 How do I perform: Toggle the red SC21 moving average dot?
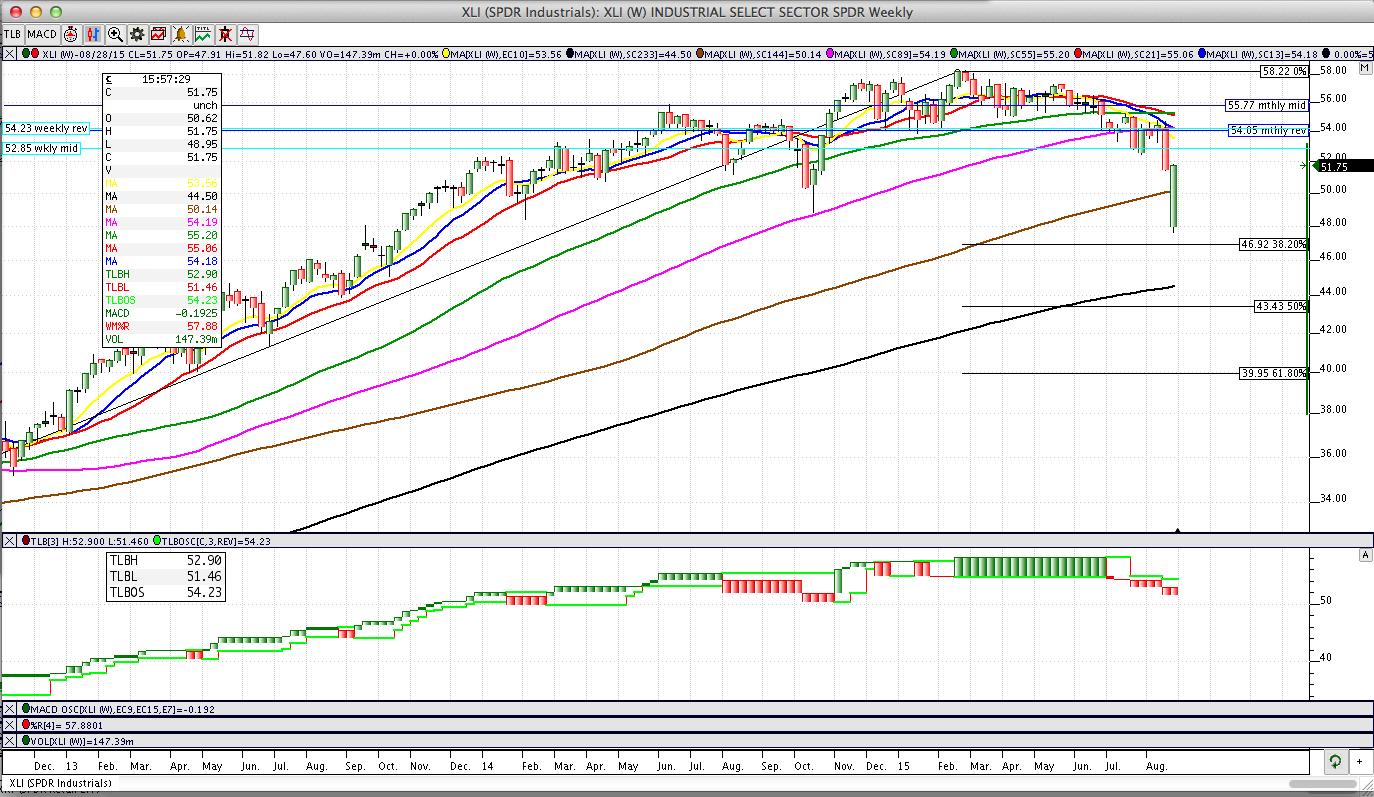click(x=1079, y=53)
